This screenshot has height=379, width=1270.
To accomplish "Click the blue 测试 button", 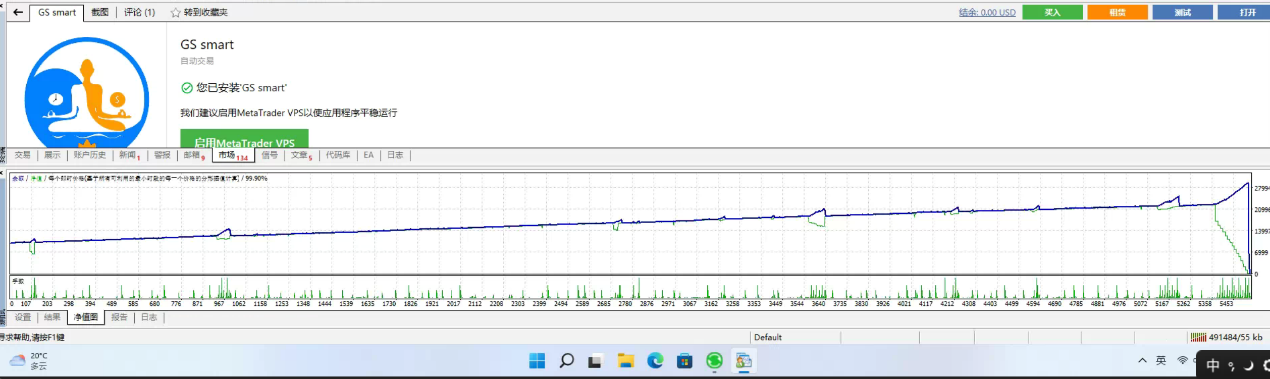I will (1182, 12).
